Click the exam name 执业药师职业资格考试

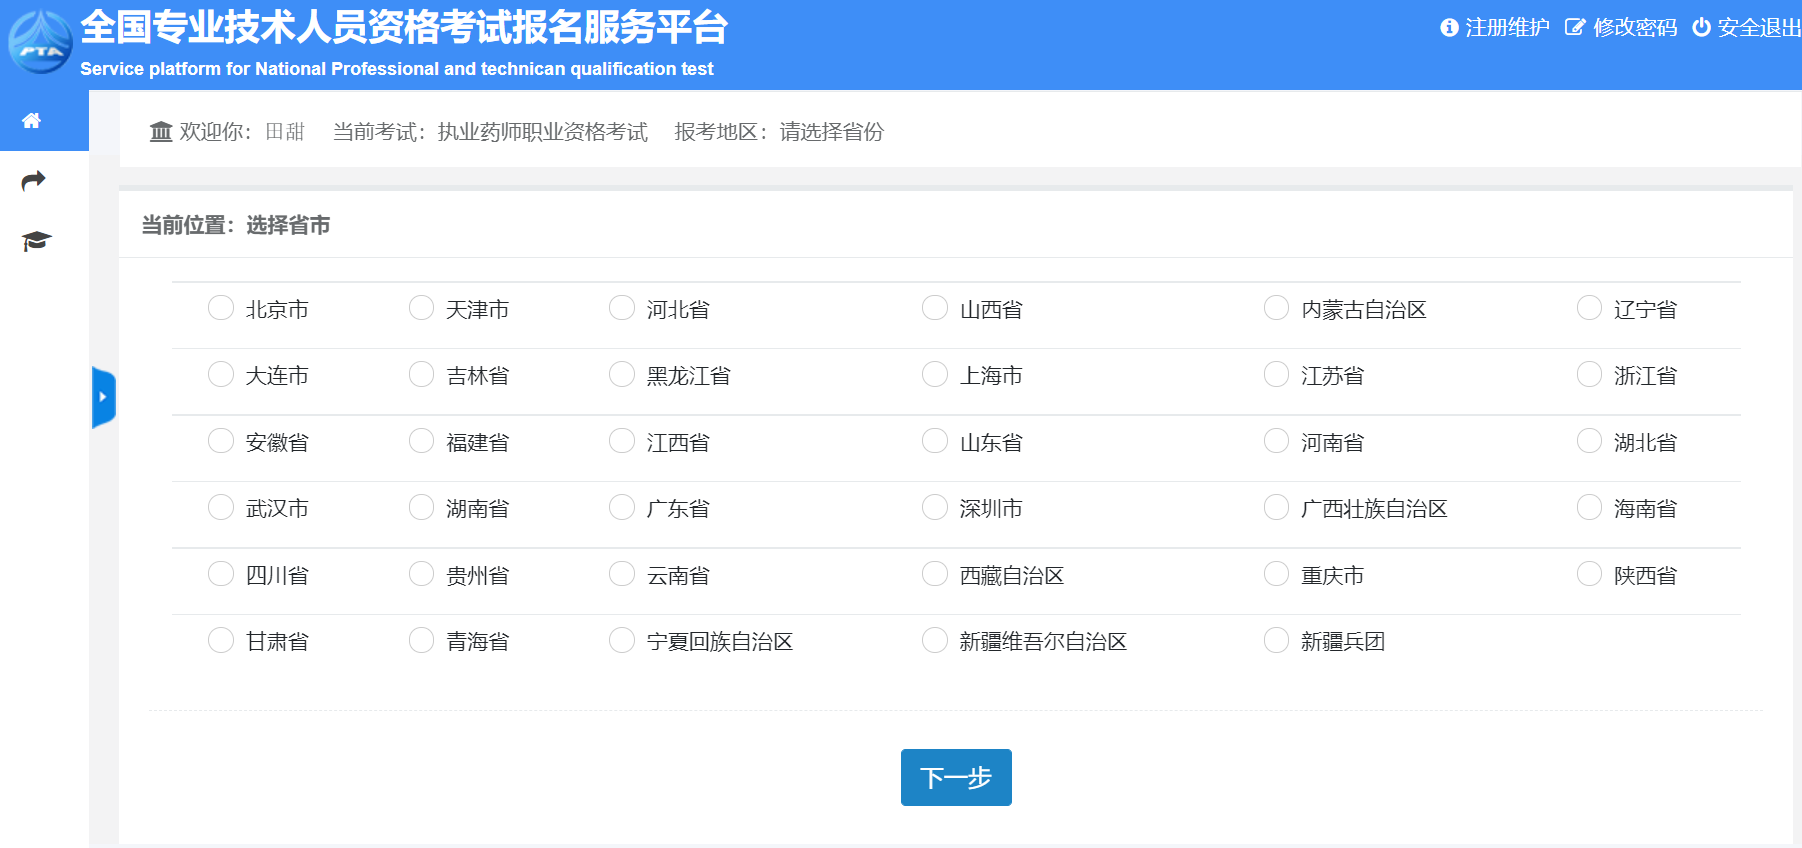coord(543,132)
